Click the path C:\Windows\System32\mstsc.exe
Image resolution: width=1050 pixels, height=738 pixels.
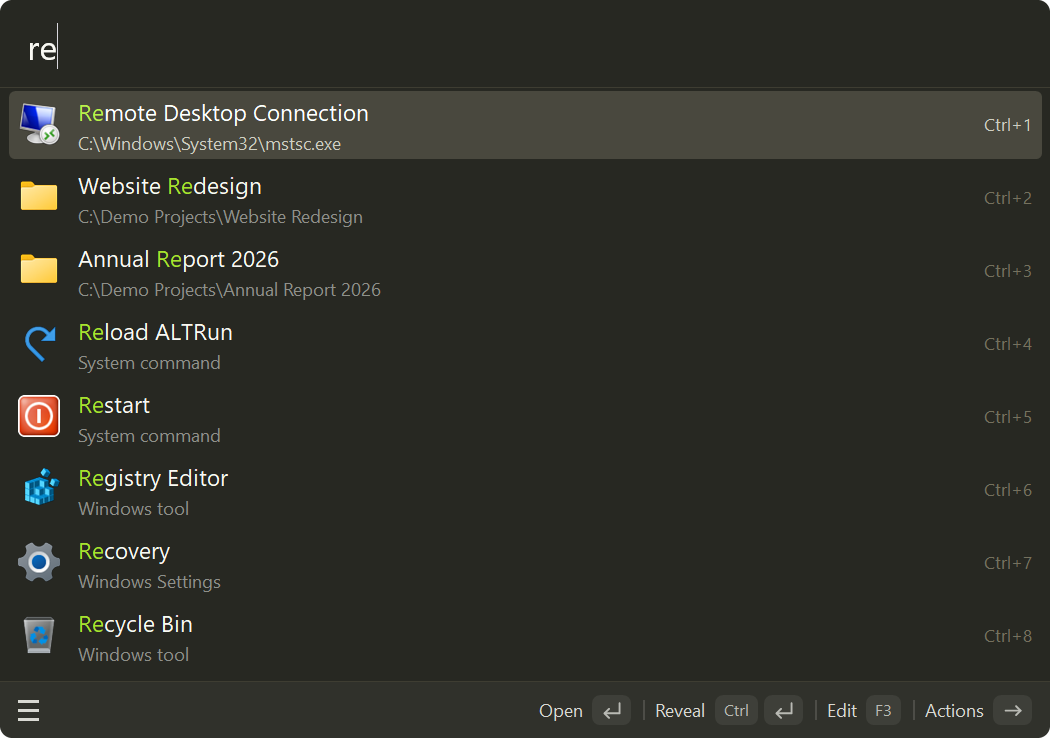[x=210, y=144]
